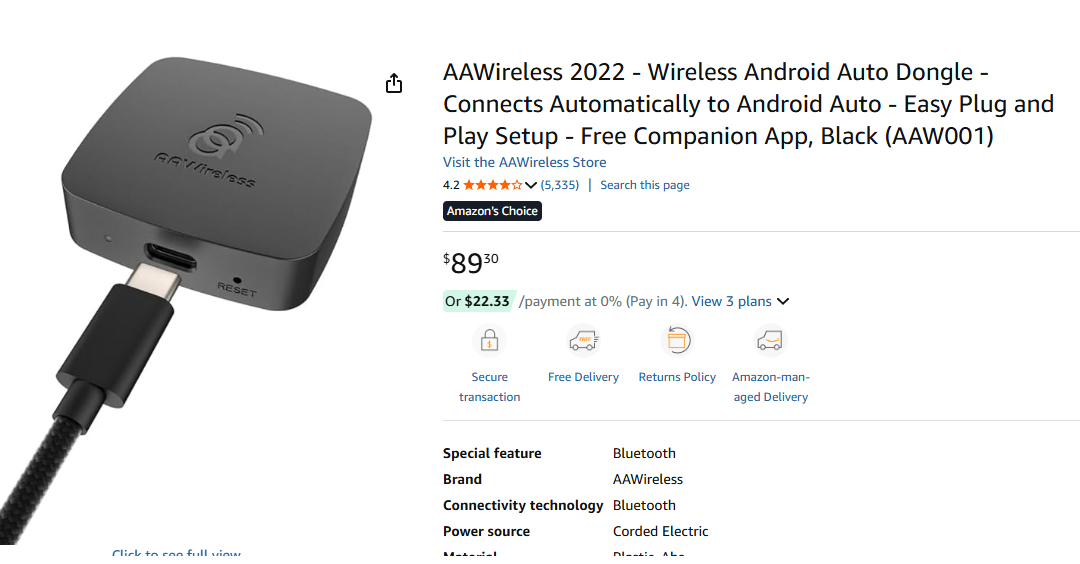Click the Amazon-managed Delivery icon
The image size is (1080, 564).
pyautogui.click(x=770, y=342)
